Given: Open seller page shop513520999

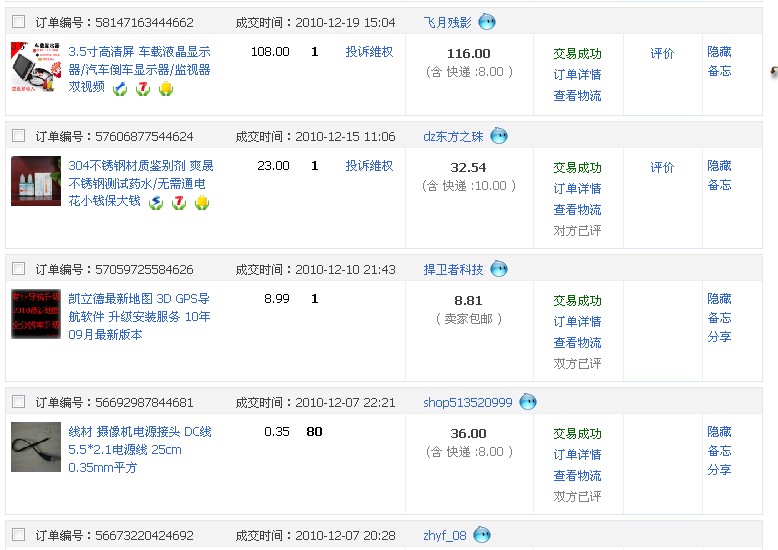Looking at the screenshot, I should [x=467, y=403].
